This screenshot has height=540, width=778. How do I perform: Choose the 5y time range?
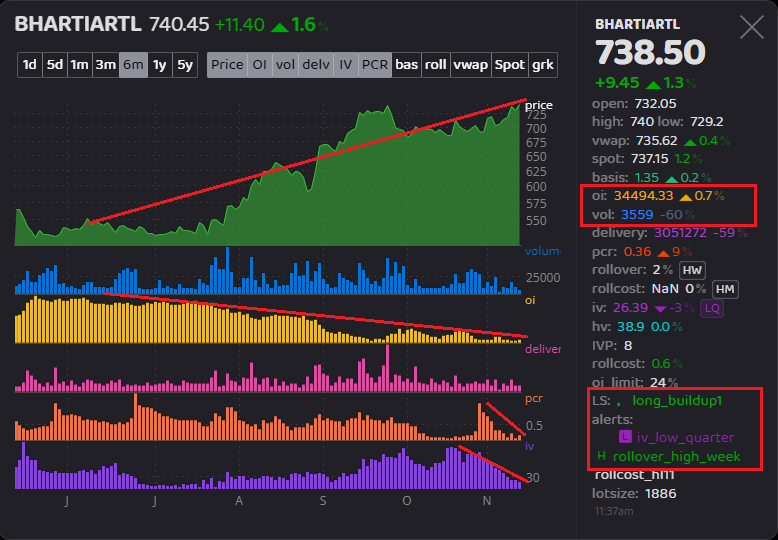click(x=185, y=65)
